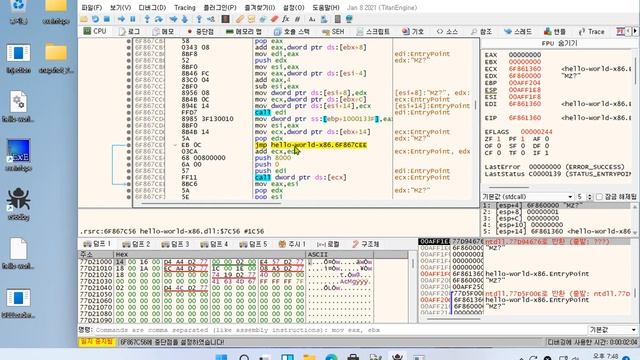Switch to the 스레드 tab

[x=517, y=31]
